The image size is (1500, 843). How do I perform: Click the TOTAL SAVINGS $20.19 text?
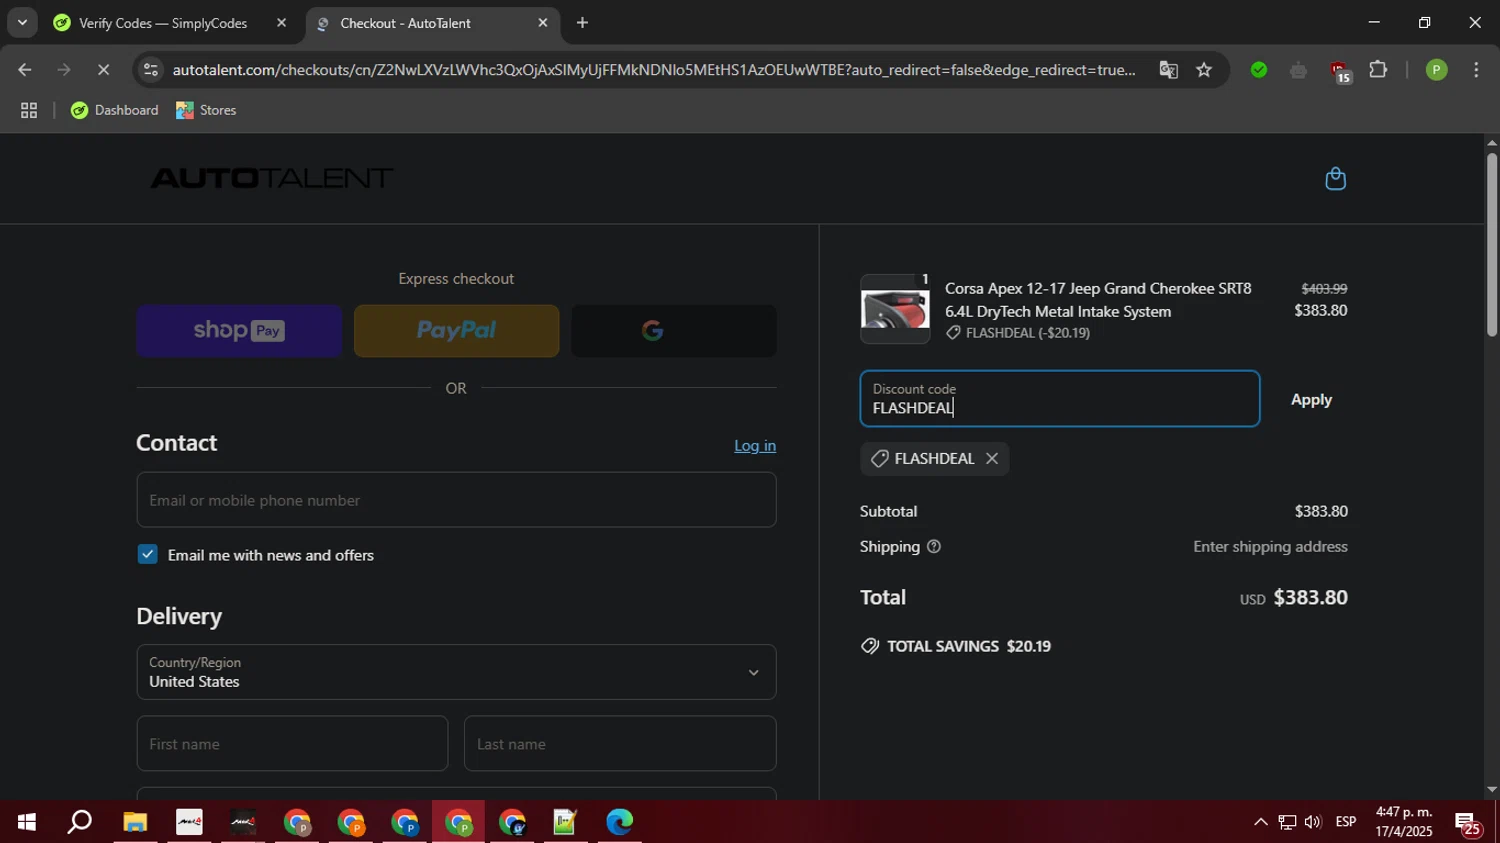[969, 647]
